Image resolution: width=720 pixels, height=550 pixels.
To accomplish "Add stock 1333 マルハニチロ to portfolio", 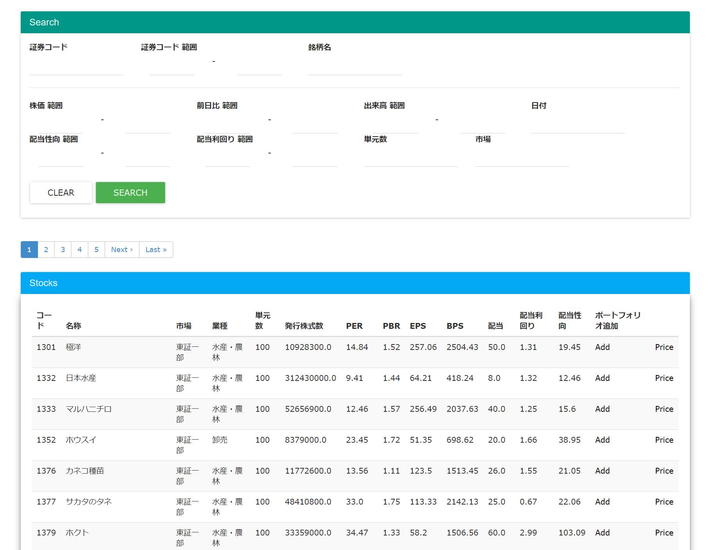I will click(602, 409).
